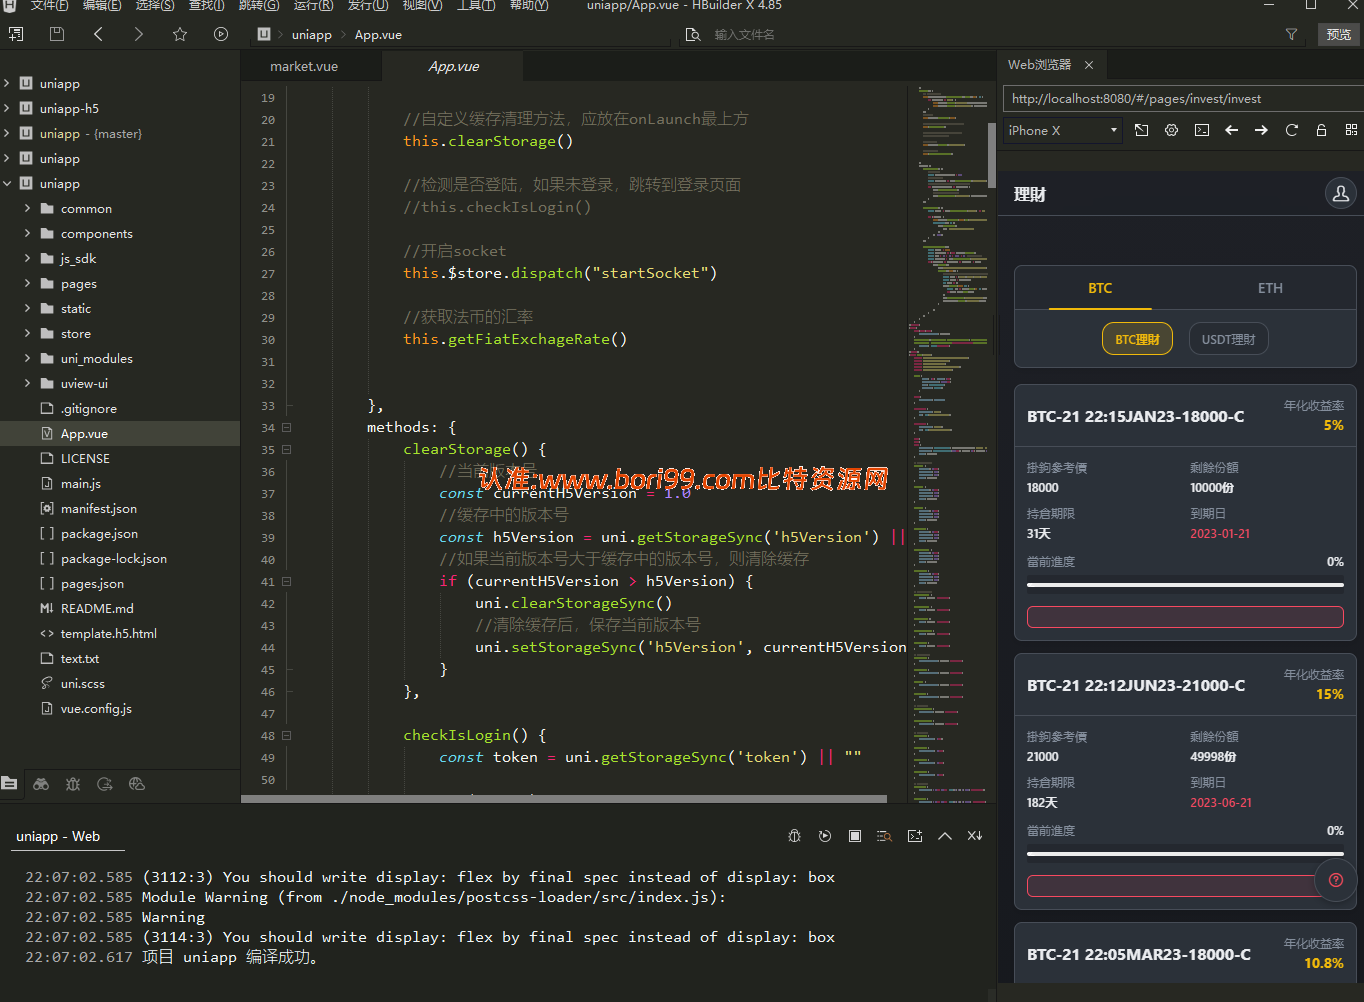Refresh the Web browser page
Screen dimensions: 1364x1002
[x=1292, y=130]
